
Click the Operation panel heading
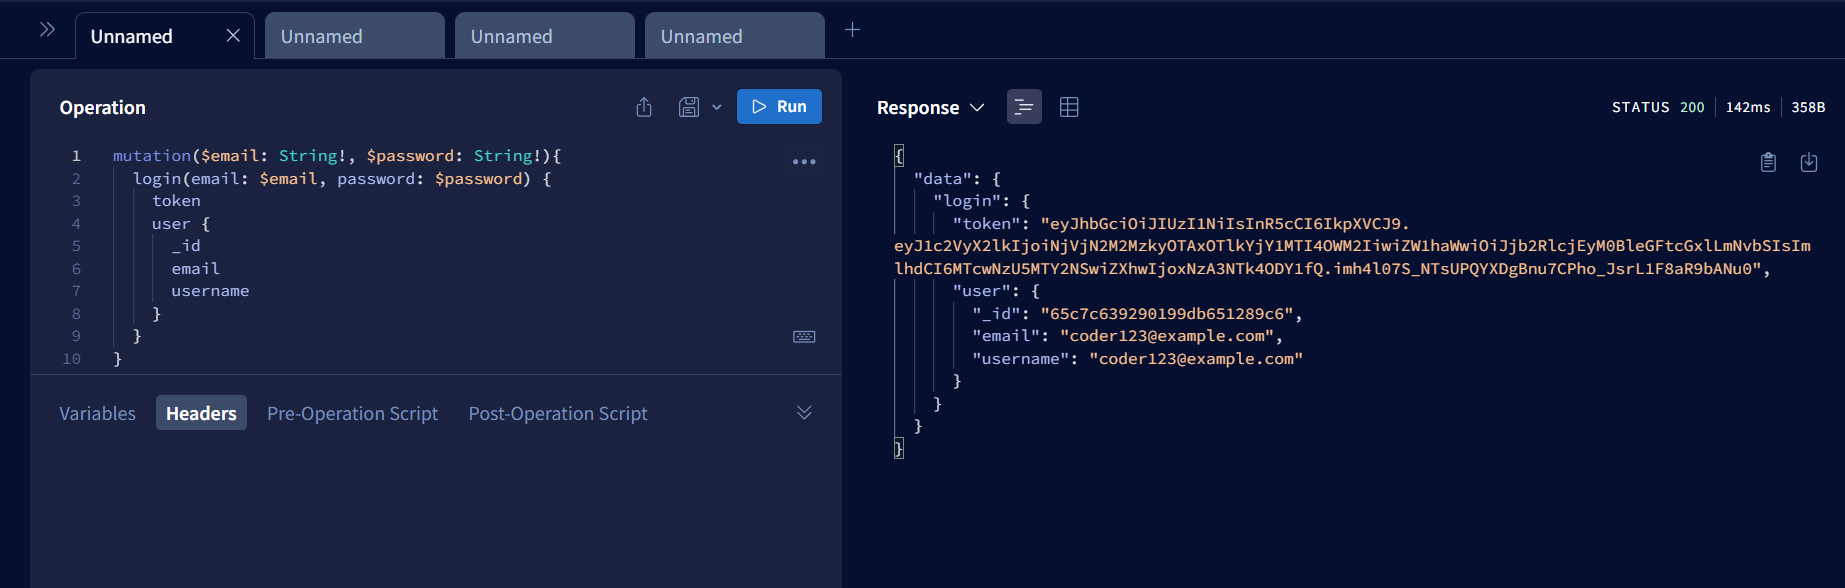(102, 107)
